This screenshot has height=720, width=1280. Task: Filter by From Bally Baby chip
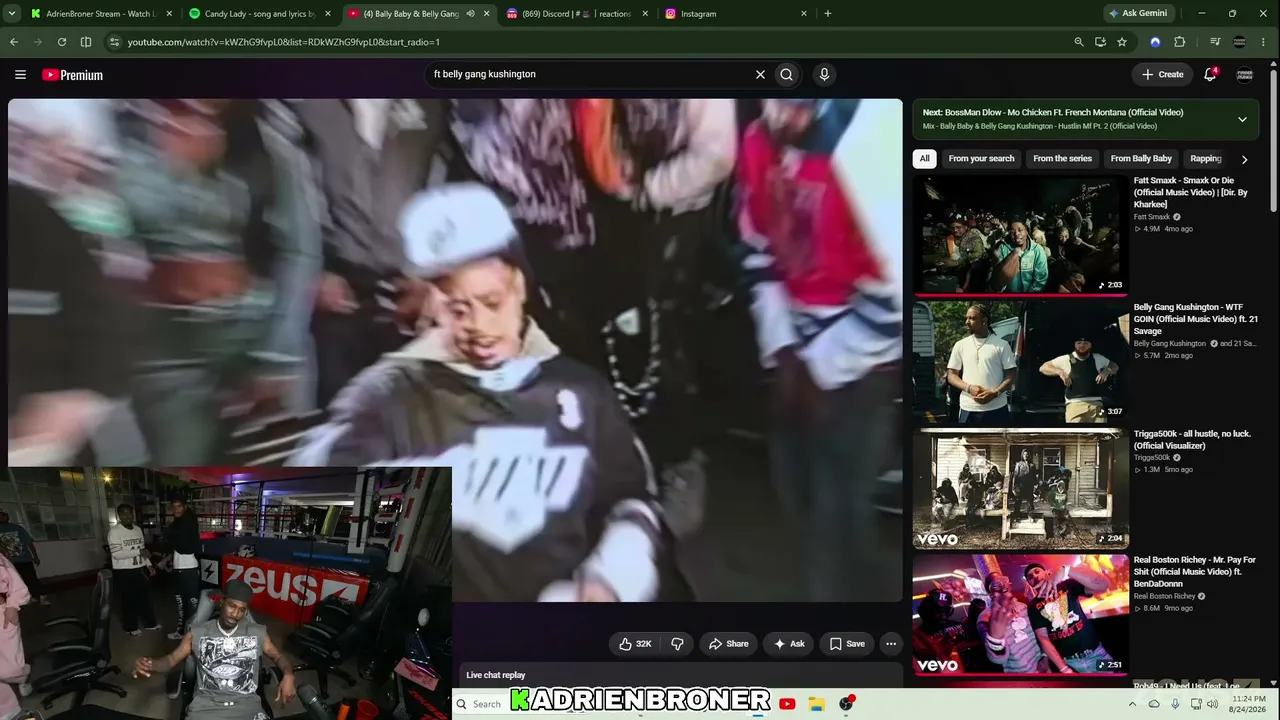point(1141,159)
